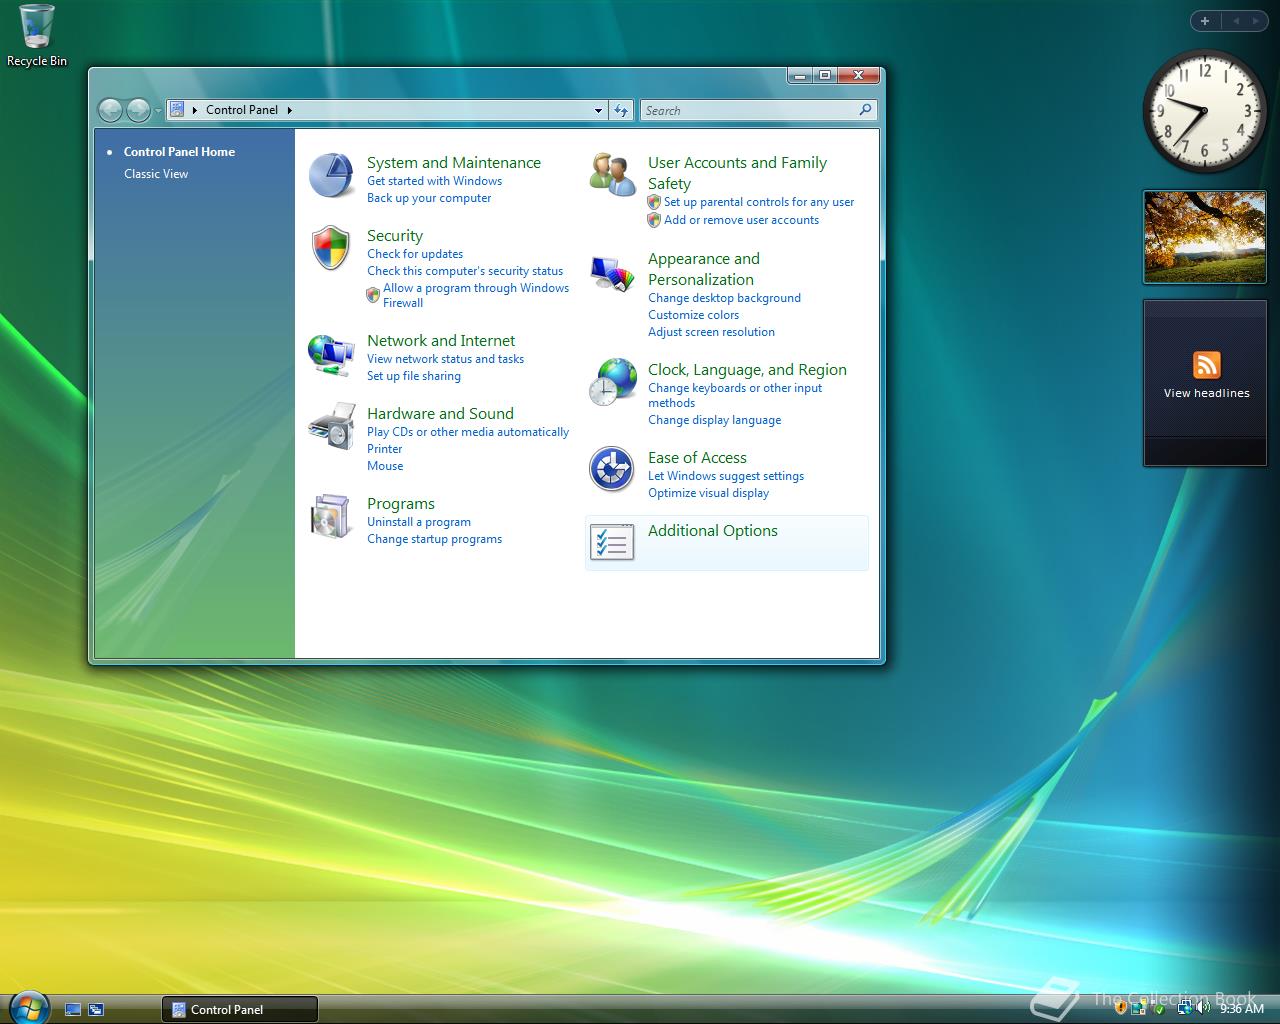Open Adjust screen resolution link
The height and width of the screenshot is (1024, 1280).
coord(711,332)
